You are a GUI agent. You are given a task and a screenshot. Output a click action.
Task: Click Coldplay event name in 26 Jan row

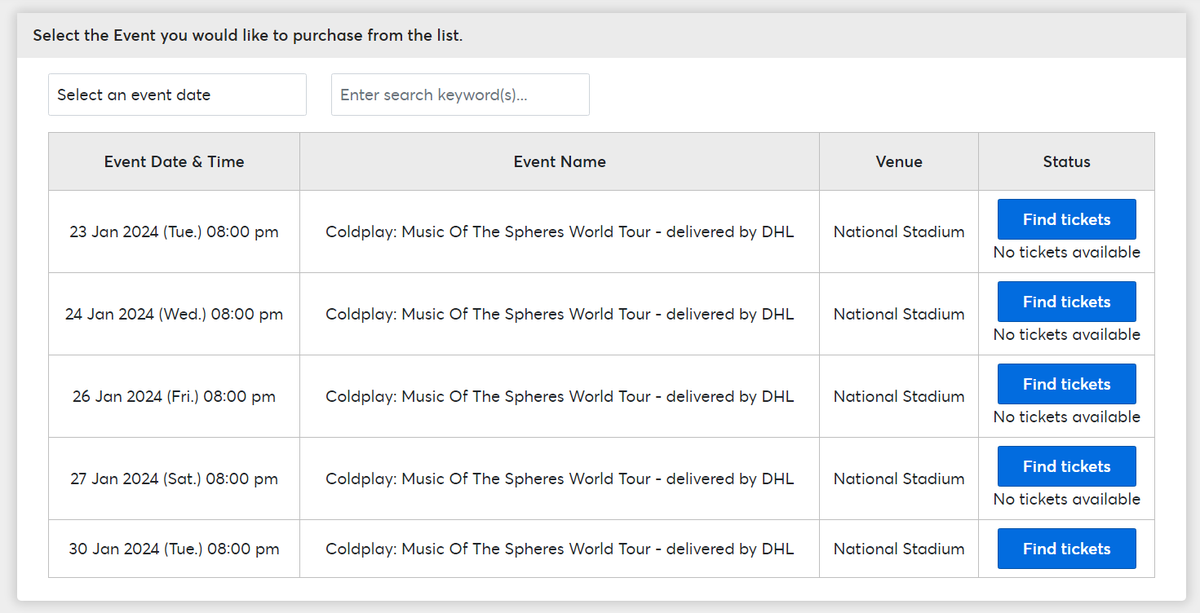click(560, 396)
